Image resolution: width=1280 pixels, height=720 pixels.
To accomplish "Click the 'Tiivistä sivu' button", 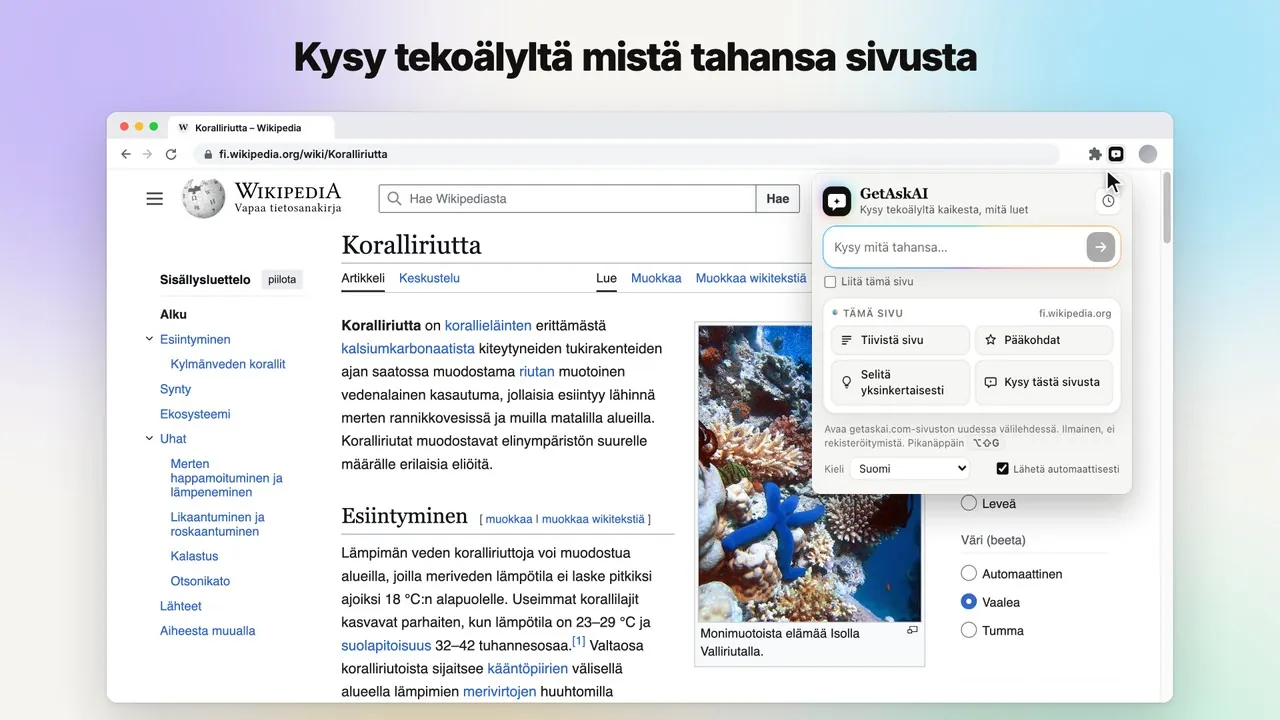I will tap(900, 340).
